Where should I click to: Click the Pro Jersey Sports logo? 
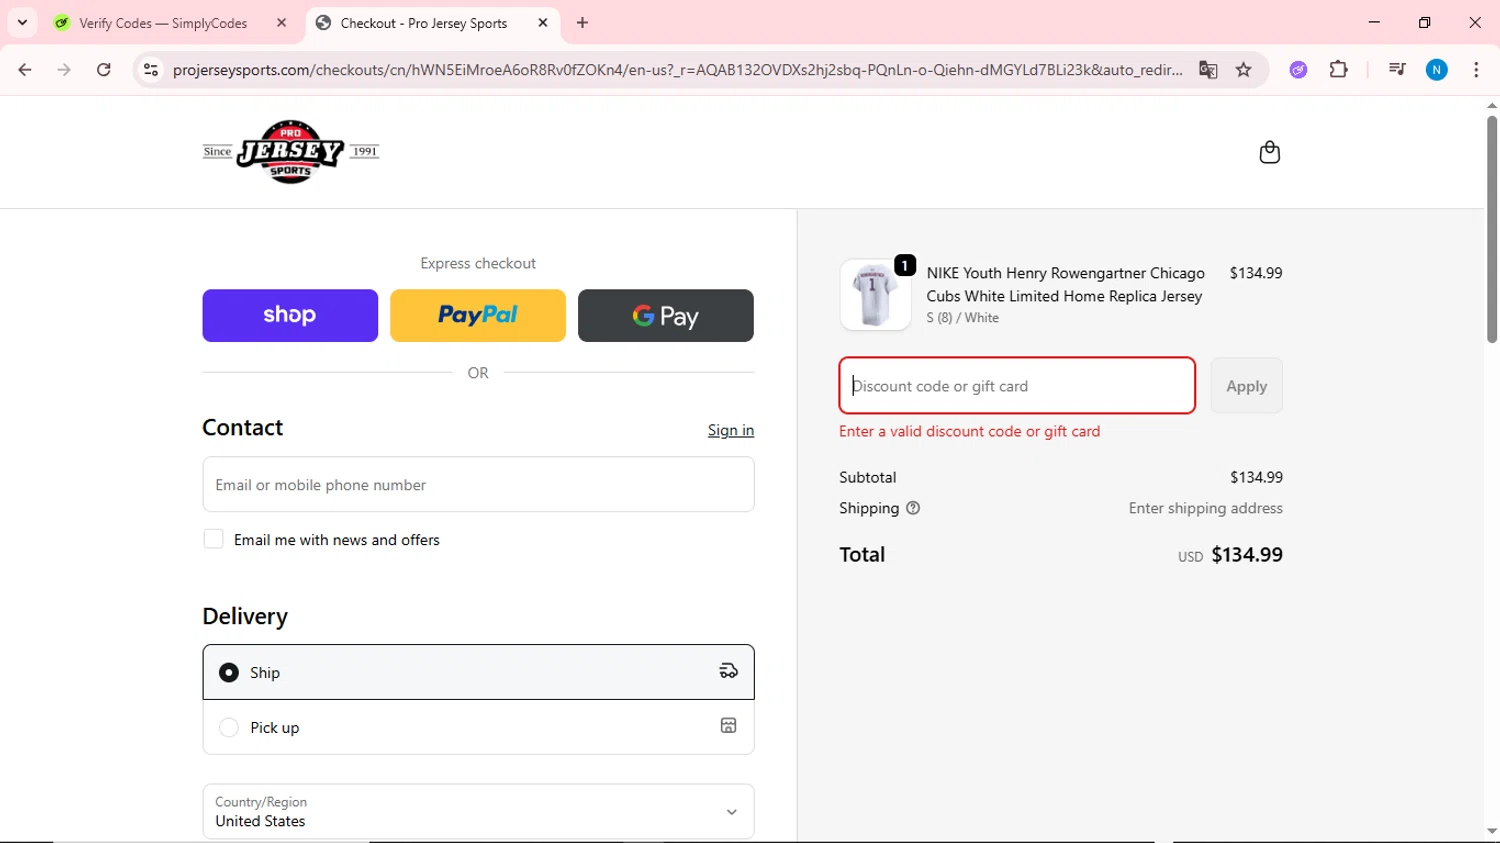tap(290, 152)
